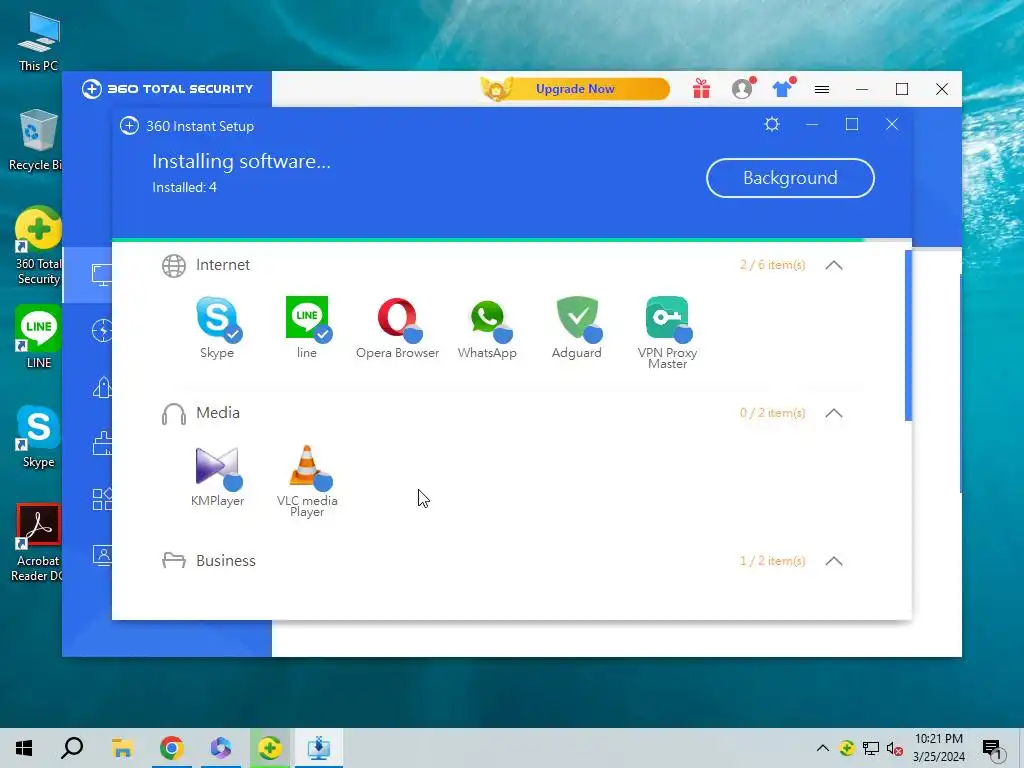Select the line app icon in Internet section
The height and width of the screenshot is (768, 1024).
pos(308,319)
